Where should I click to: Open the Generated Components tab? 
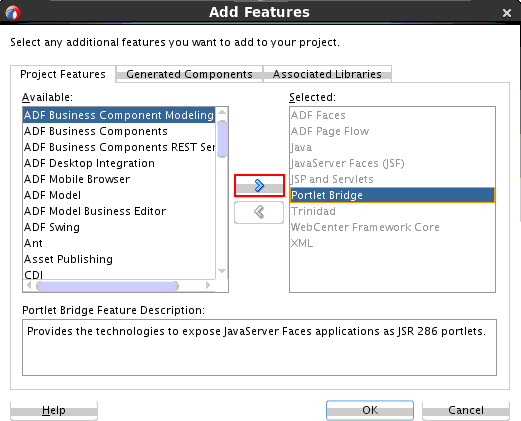(x=189, y=74)
